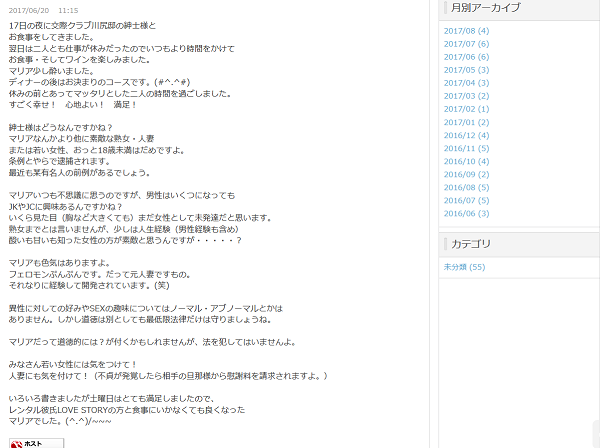This screenshot has width=600, height=448.
Task: Open the oldest archive 2016/06
Action: pos(466,213)
